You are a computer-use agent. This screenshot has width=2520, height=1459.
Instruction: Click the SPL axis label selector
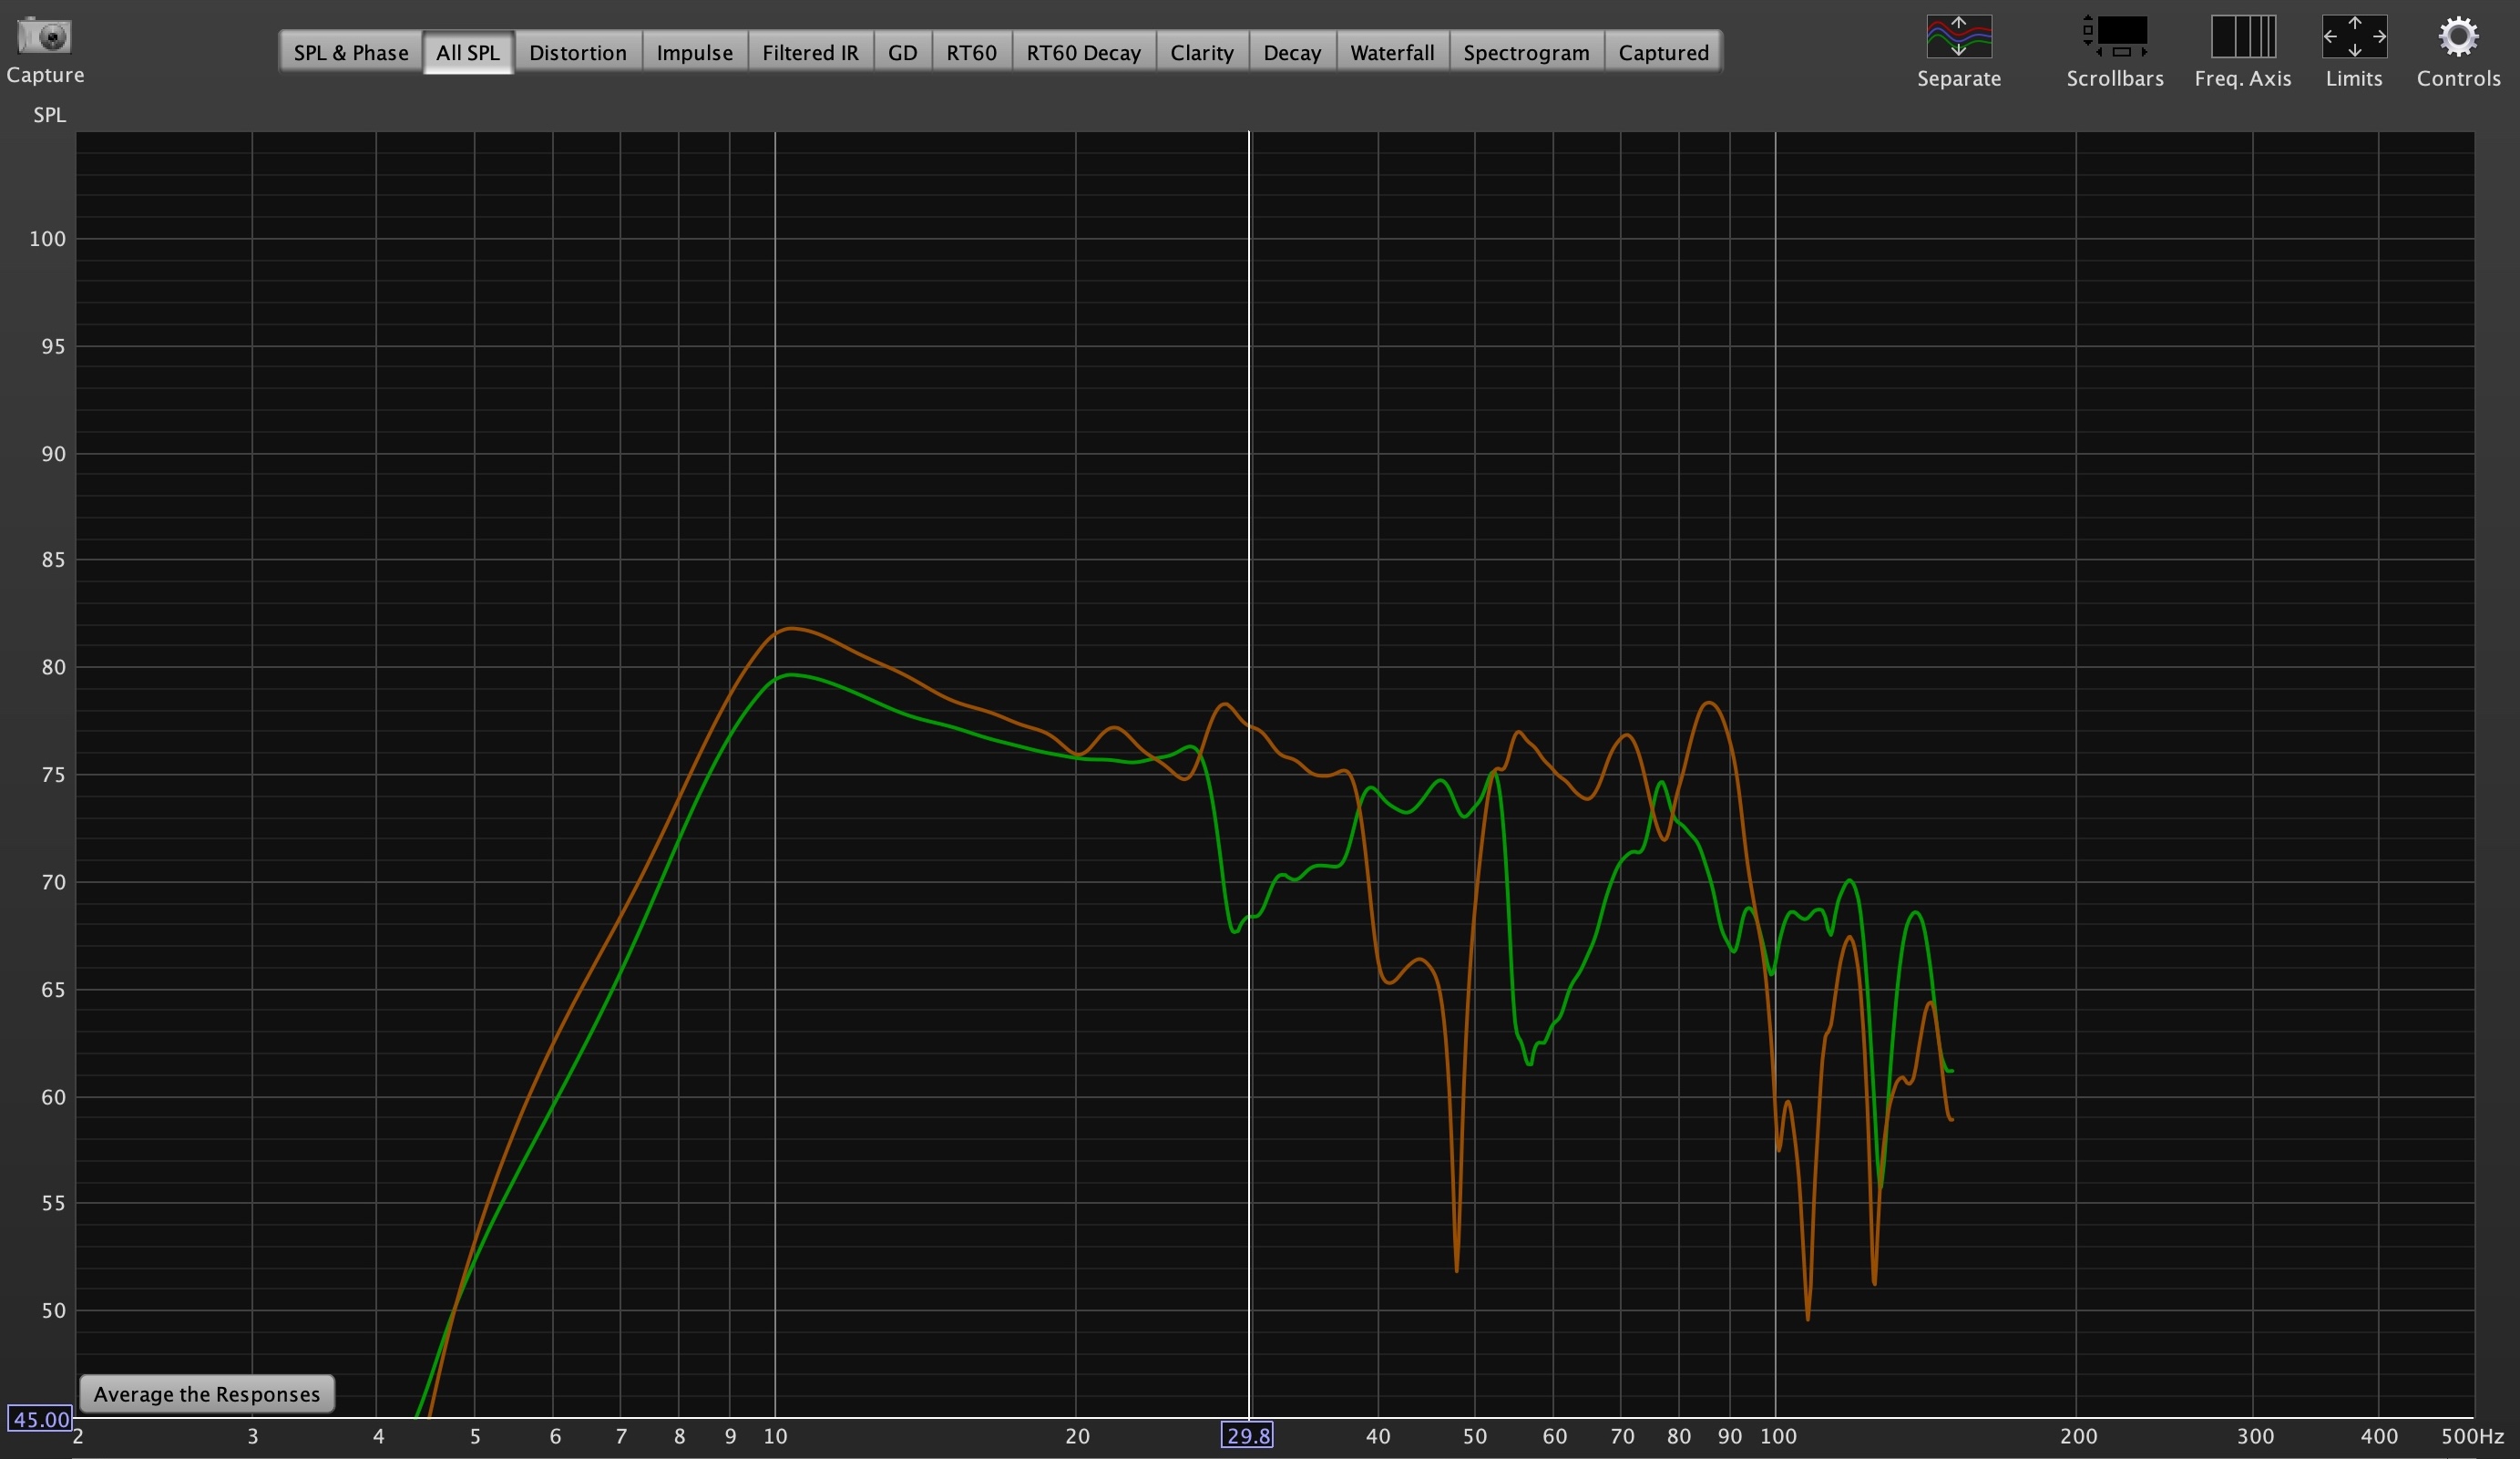click(x=49, y=115)
